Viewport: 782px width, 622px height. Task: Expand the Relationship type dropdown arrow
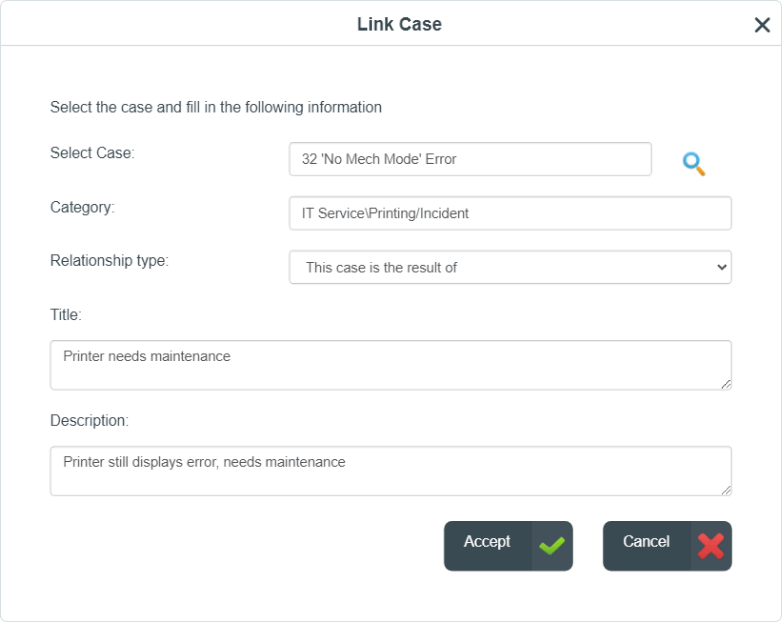coord(721,267)
